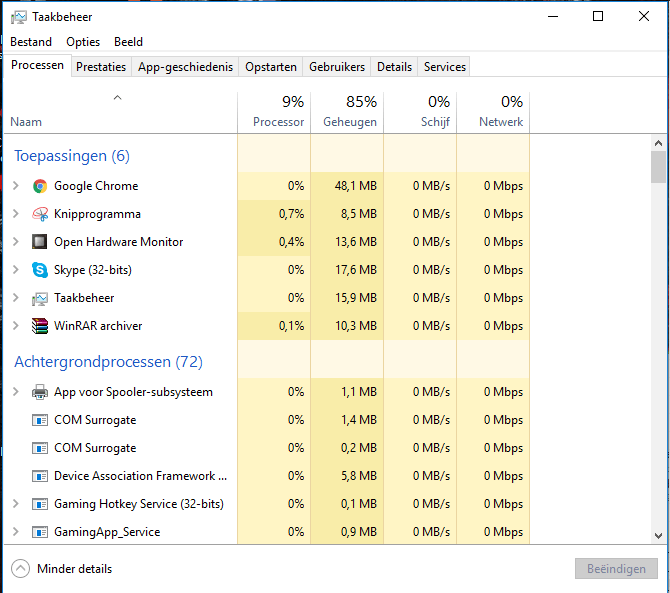Viewport: 670px width, 593px height.
Task: Expand the Skype (32-bits) process tree
Action: [x=16, y=270]
